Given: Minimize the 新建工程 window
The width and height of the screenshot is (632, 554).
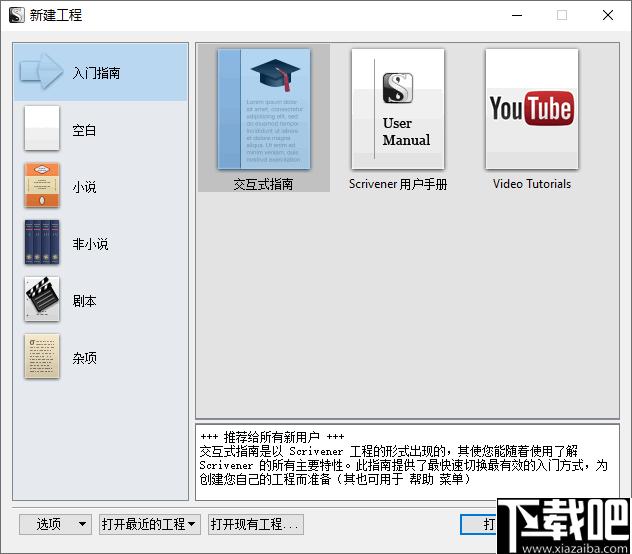Looking at the screenshot, I should point(517,15).
